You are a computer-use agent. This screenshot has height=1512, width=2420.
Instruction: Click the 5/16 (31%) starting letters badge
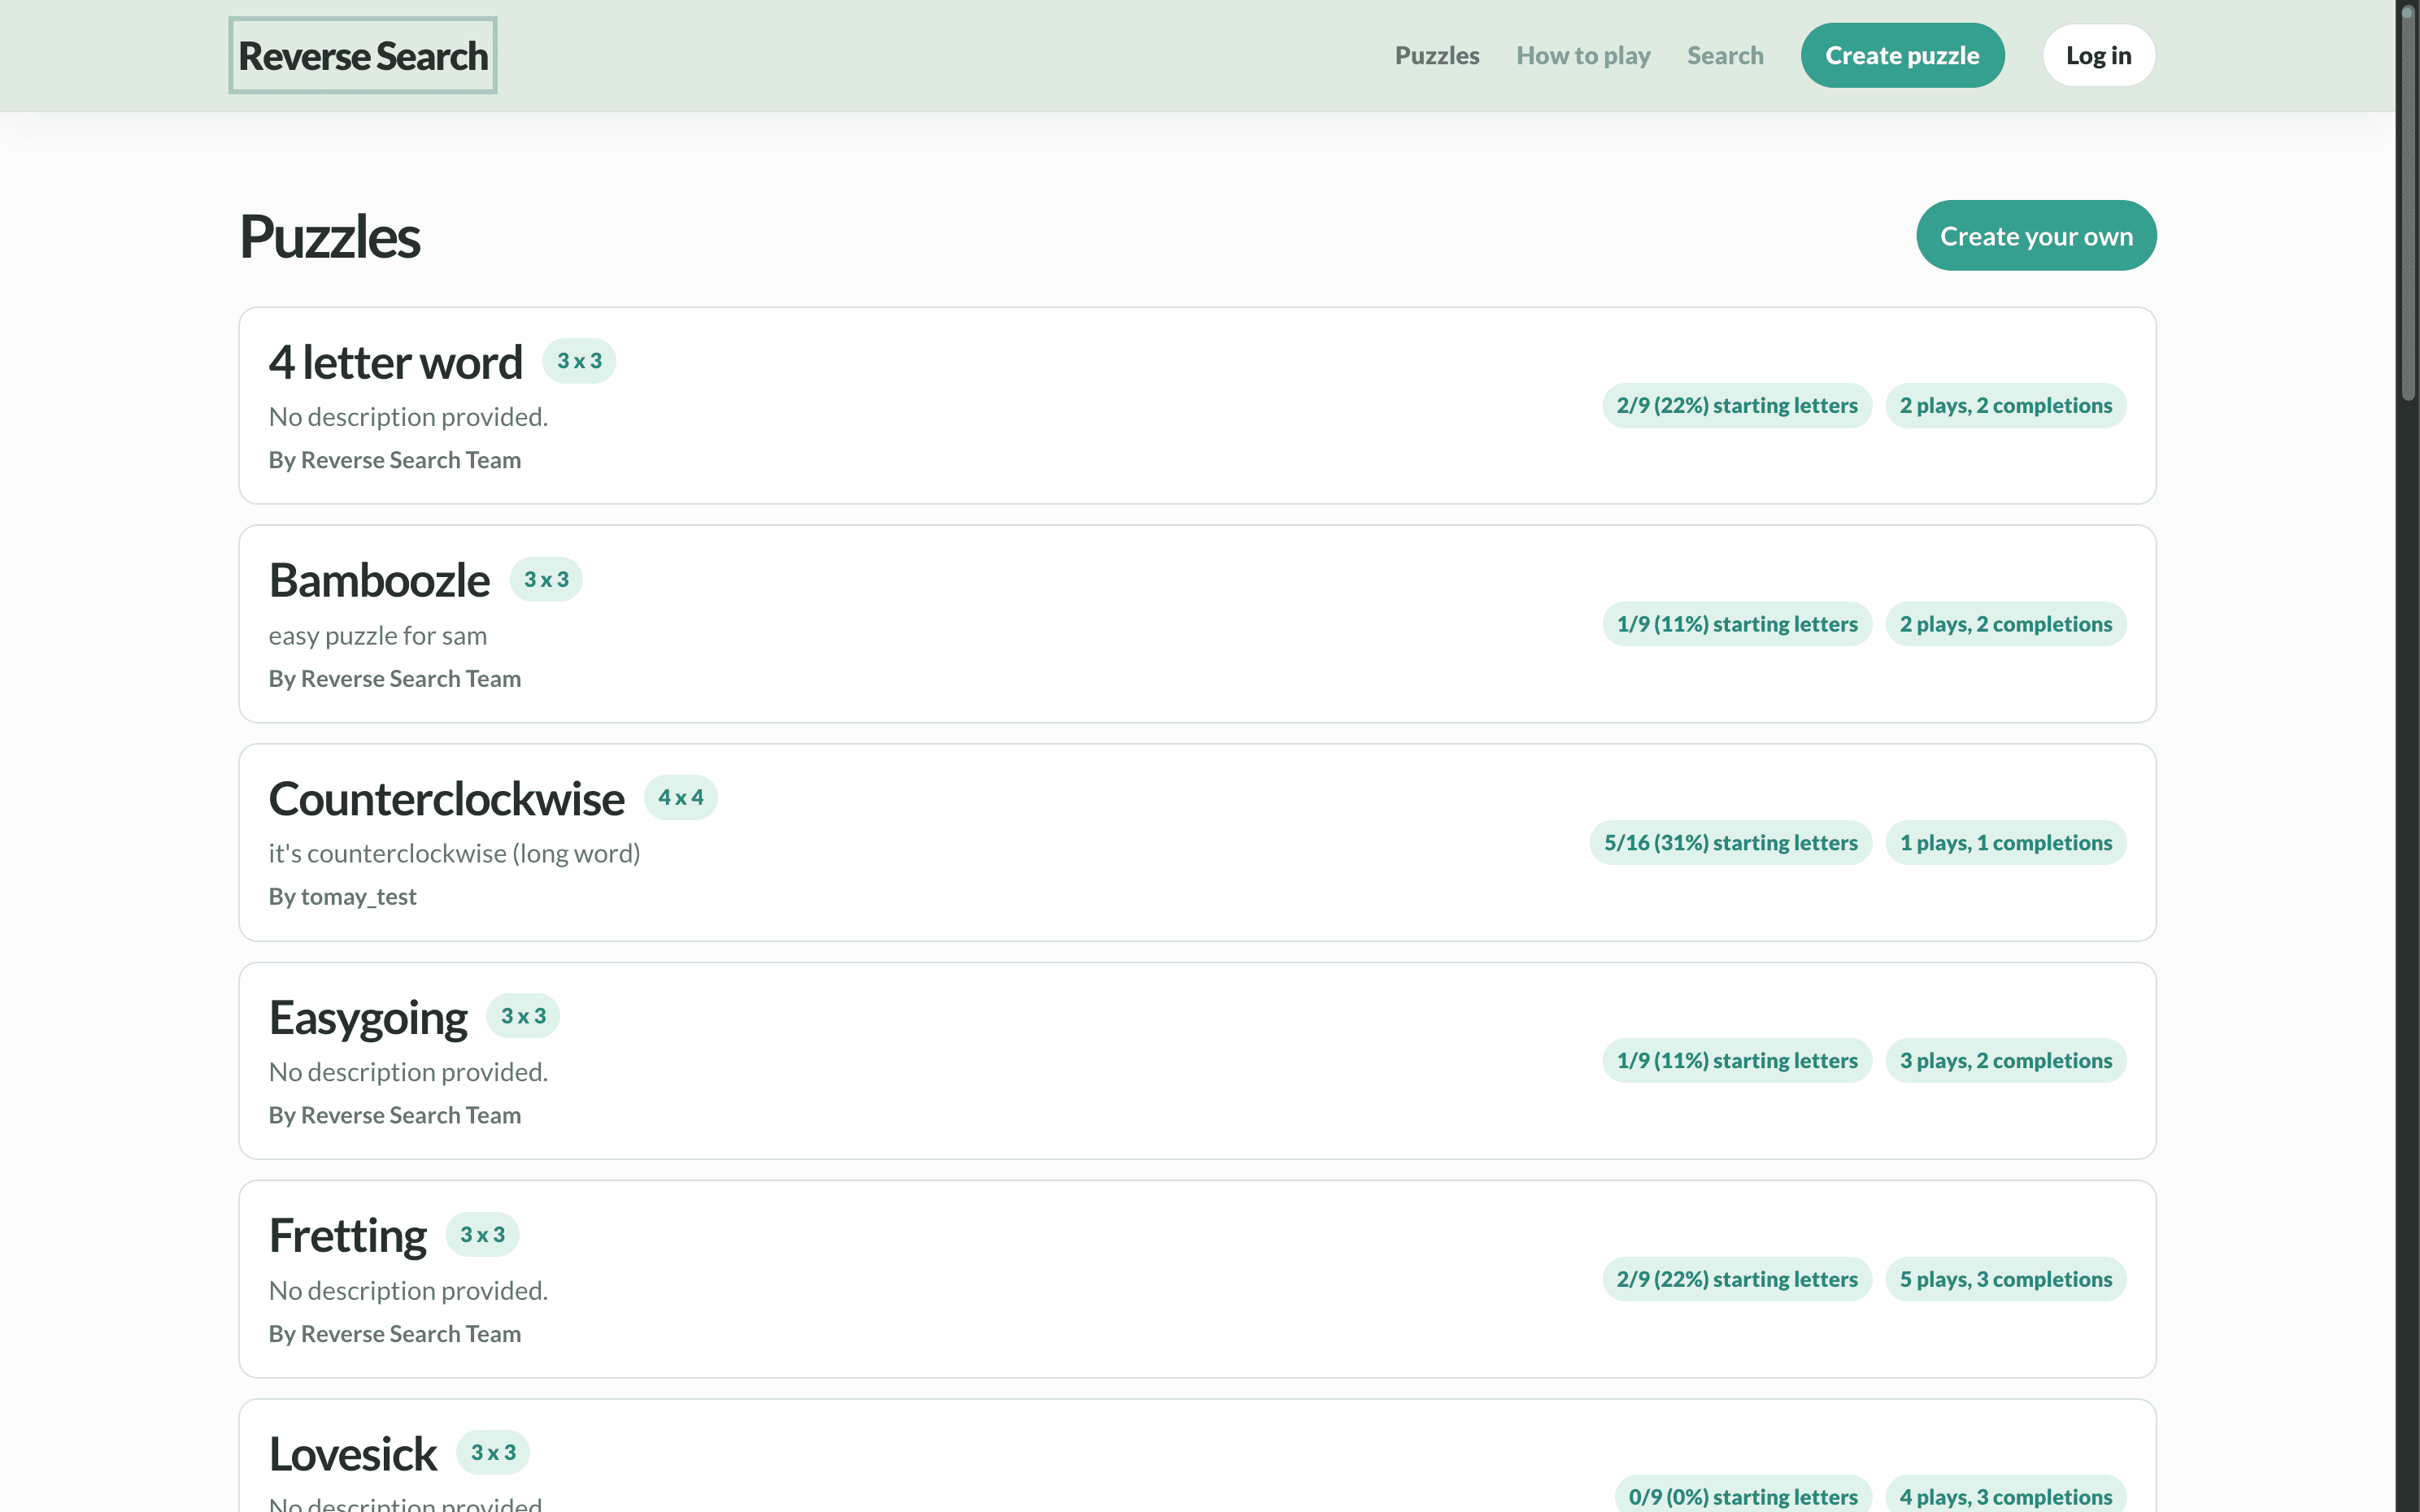[x=1731, y=843]
